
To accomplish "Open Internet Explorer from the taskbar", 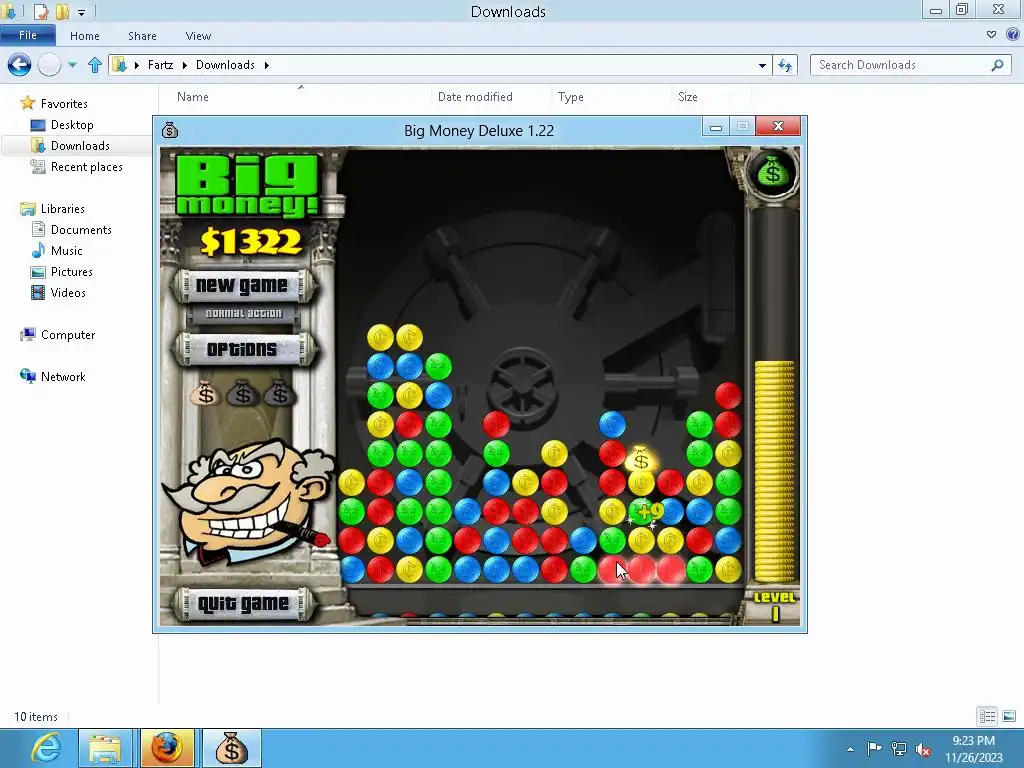I will (44, 748).
